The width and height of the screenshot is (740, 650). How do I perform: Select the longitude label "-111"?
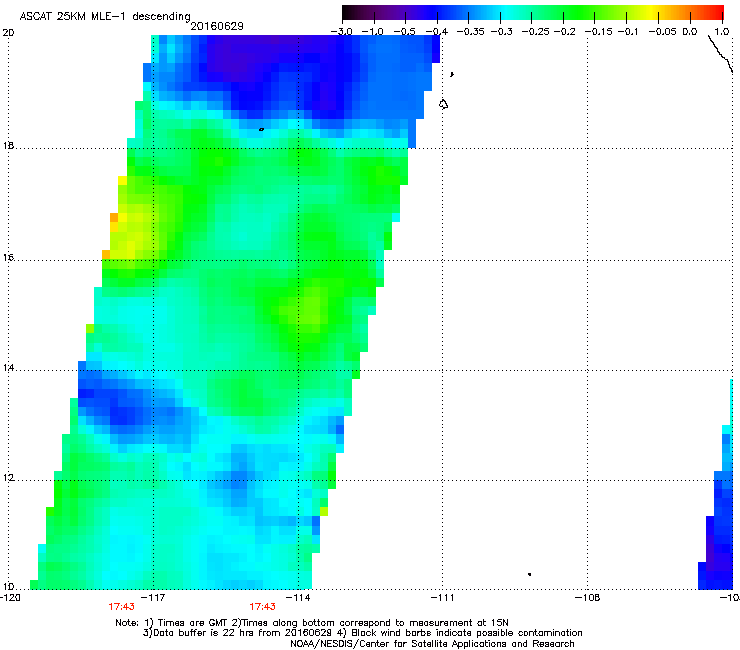[442, 598]
